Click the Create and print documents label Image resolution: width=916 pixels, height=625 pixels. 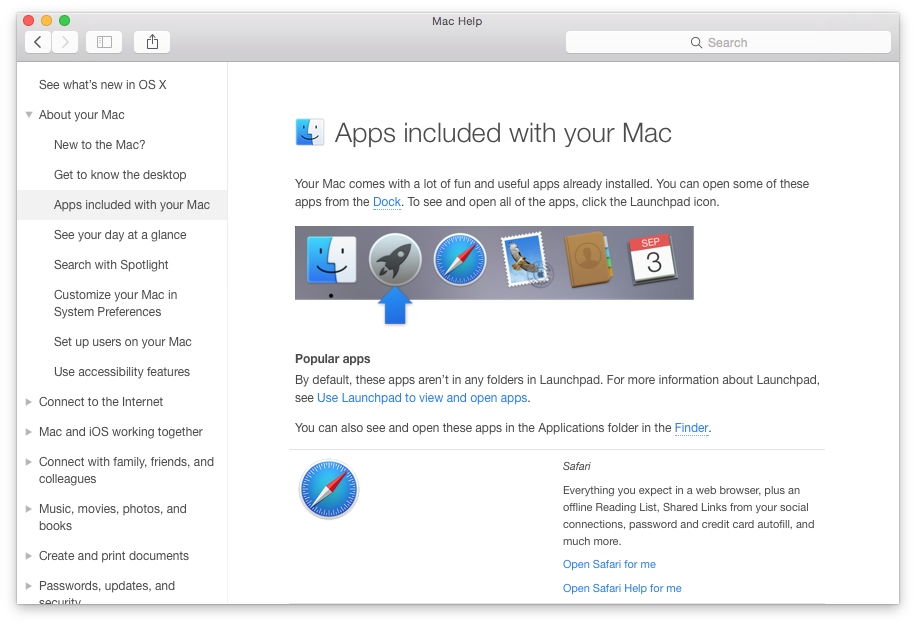114,556
